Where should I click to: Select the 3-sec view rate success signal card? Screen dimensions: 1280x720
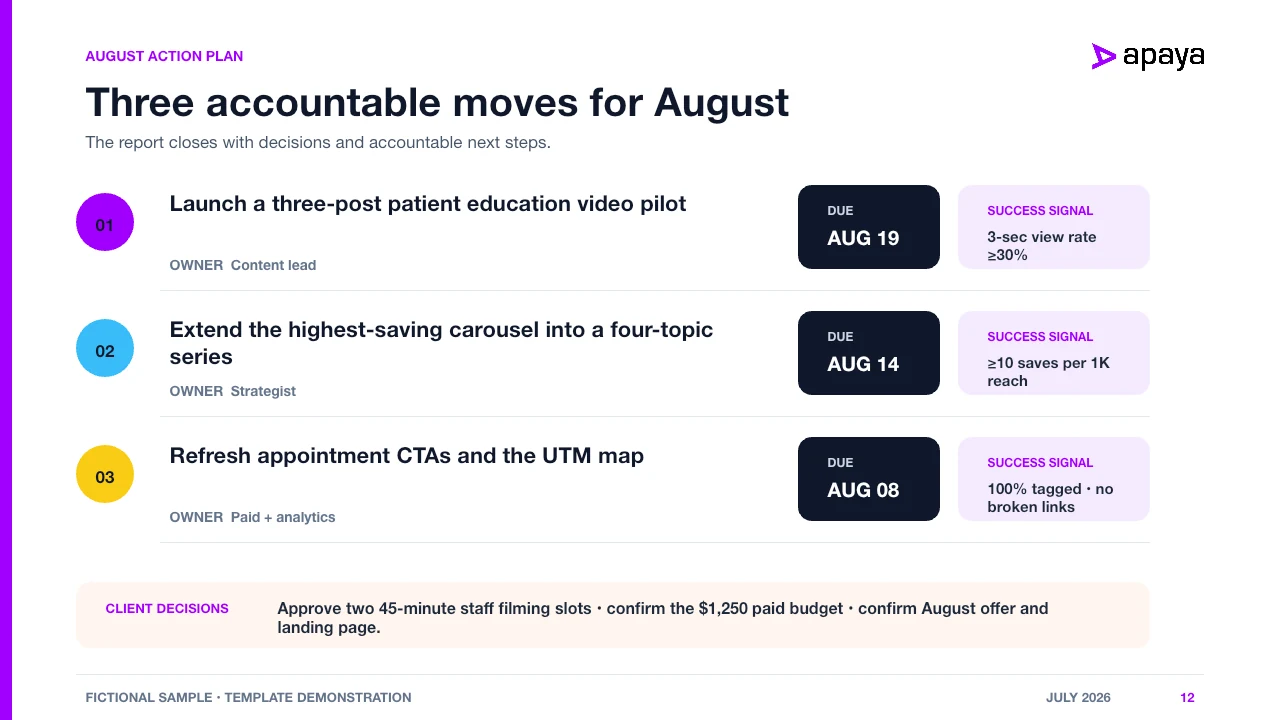coord(1054,227)
